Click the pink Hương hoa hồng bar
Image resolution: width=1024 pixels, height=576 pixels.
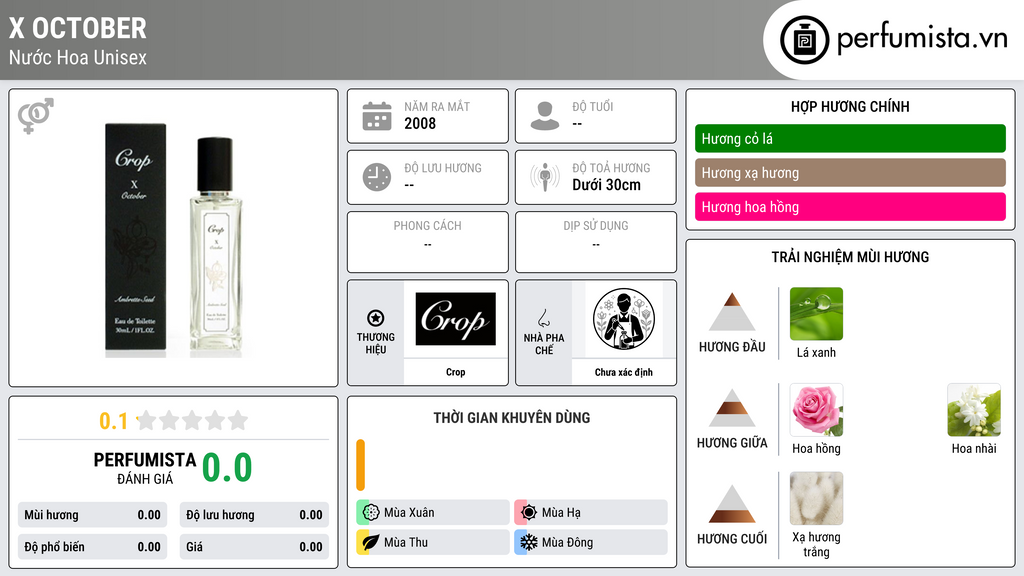click(x=850, y=206)
